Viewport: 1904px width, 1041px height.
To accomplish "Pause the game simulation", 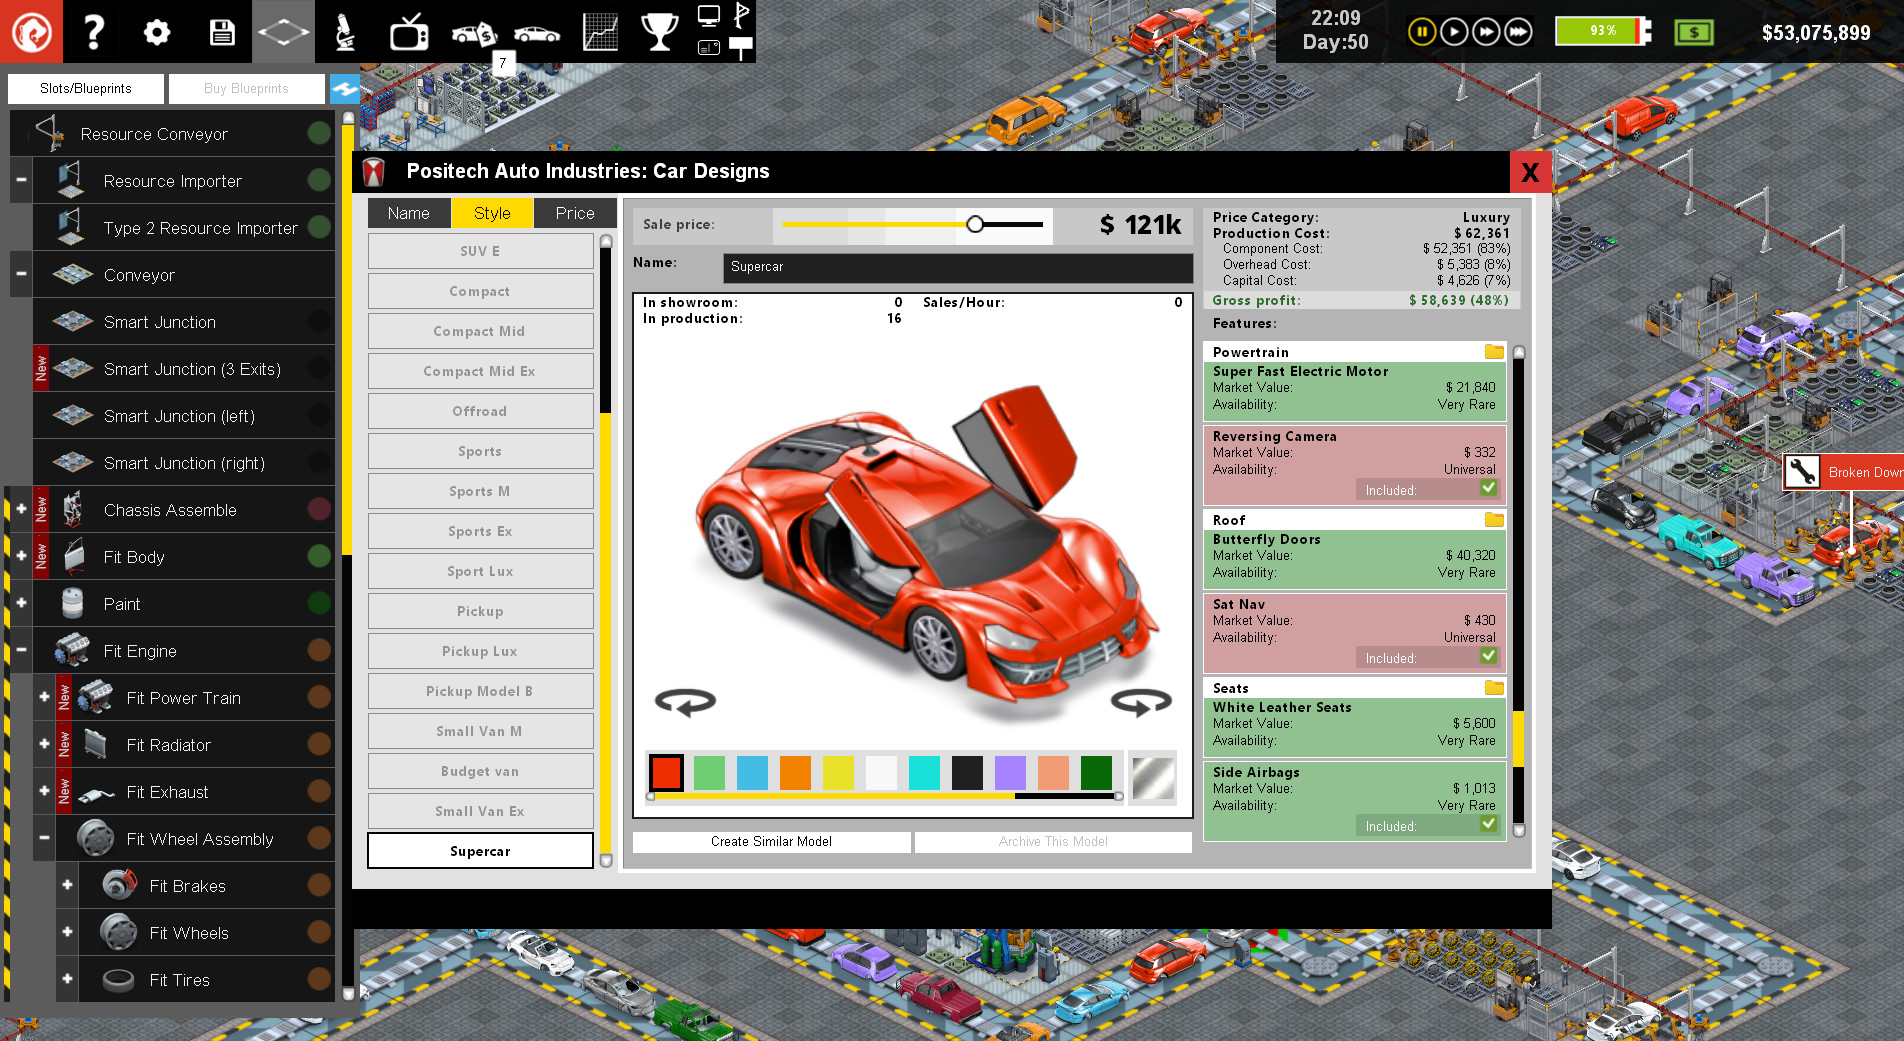I will (1421, 31).
